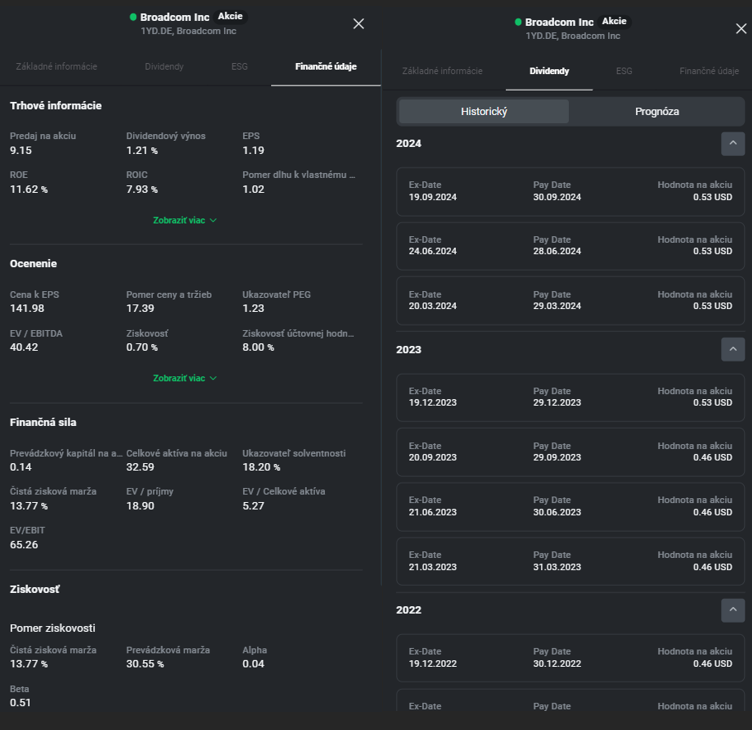Image resolution: width=752 pixels, height=730 pixels.
Task: Collapse the 2024 dividend section
Action: pos(732,144)
